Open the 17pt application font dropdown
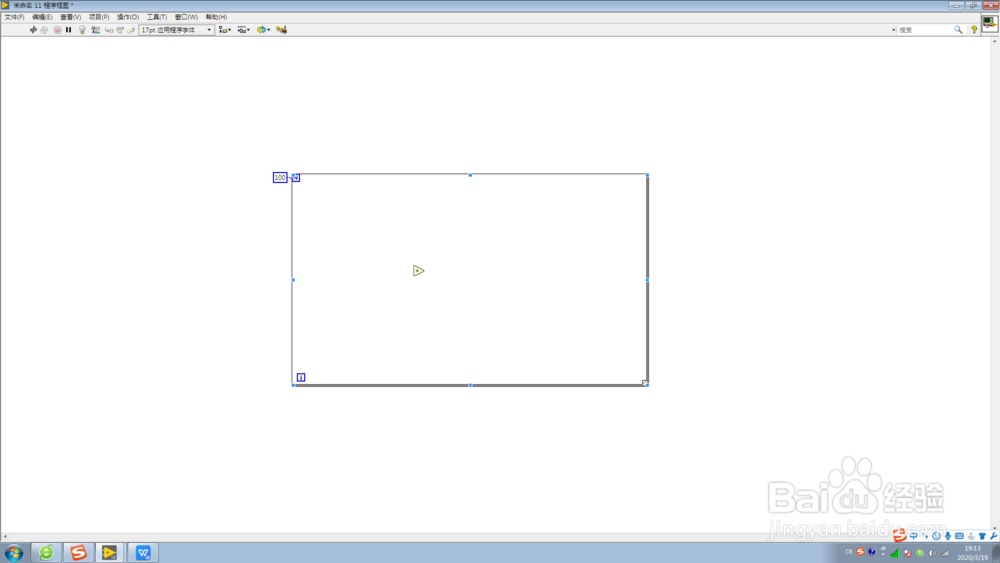The image size is (1000, 563). pos(176,30)
